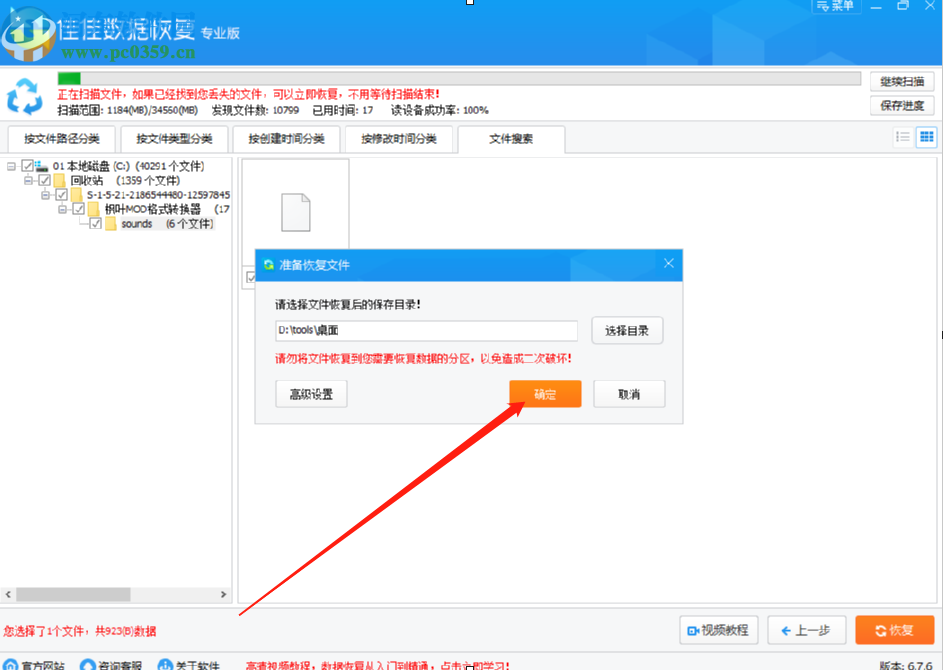This screenshot has height=670, width=943.
Task: Click the orange 恢复 recover icon button
Action: [x=893, y=630]
